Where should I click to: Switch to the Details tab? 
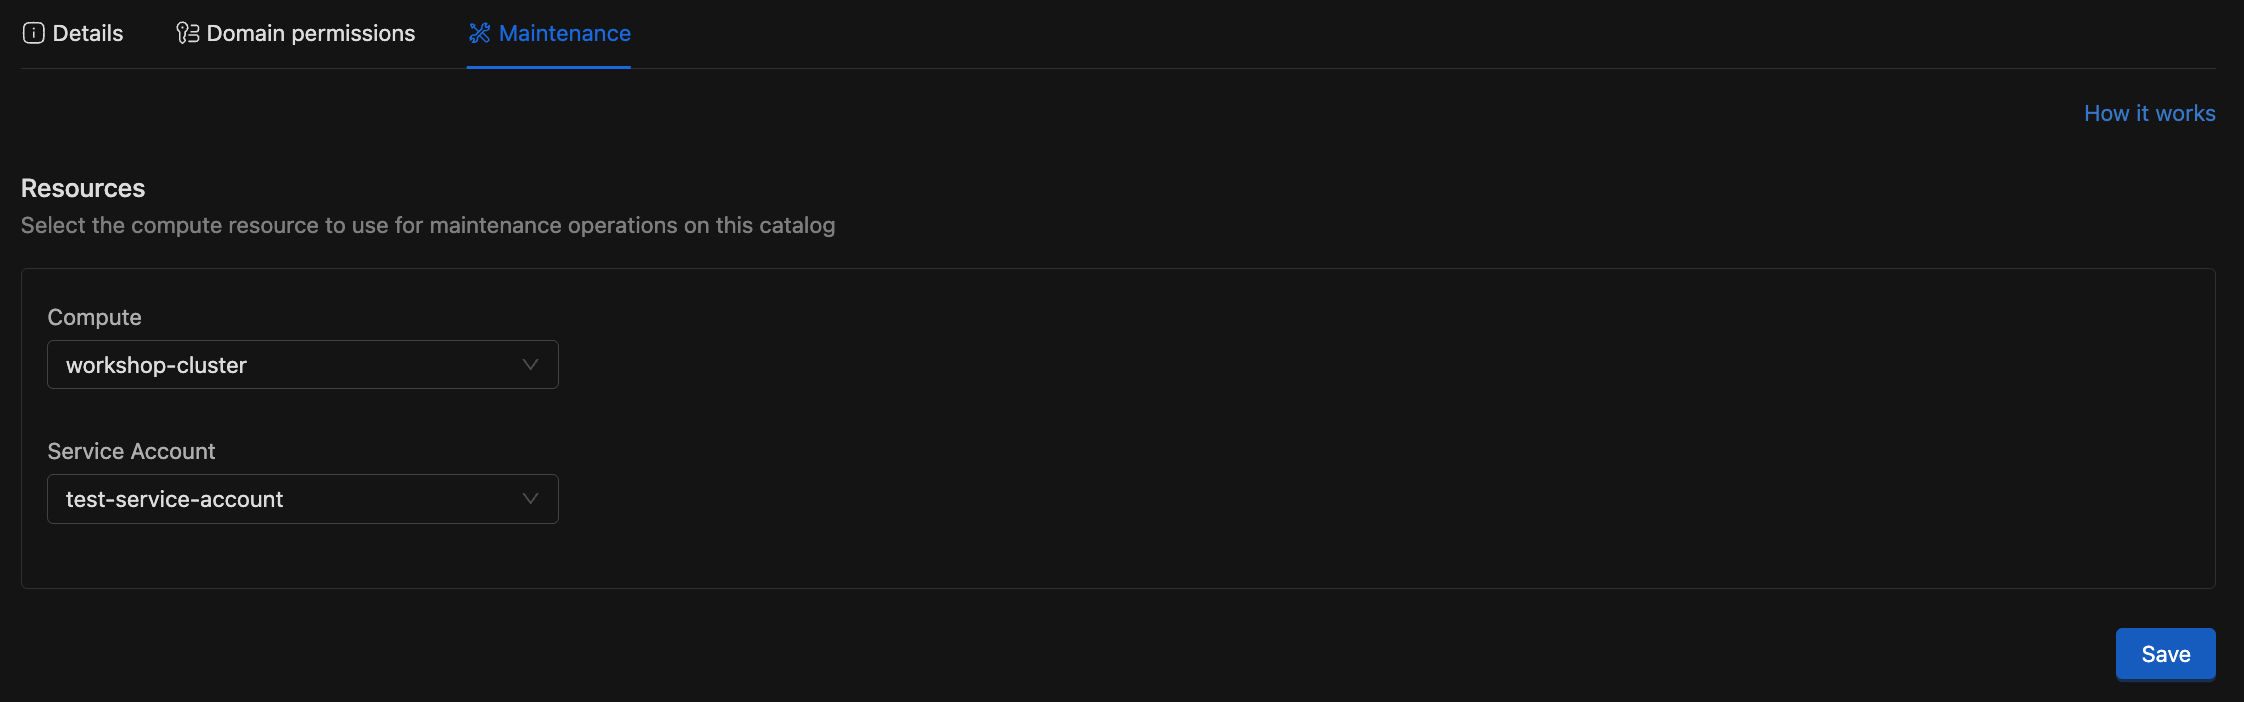pyautogui.click(x=87, y=33)
